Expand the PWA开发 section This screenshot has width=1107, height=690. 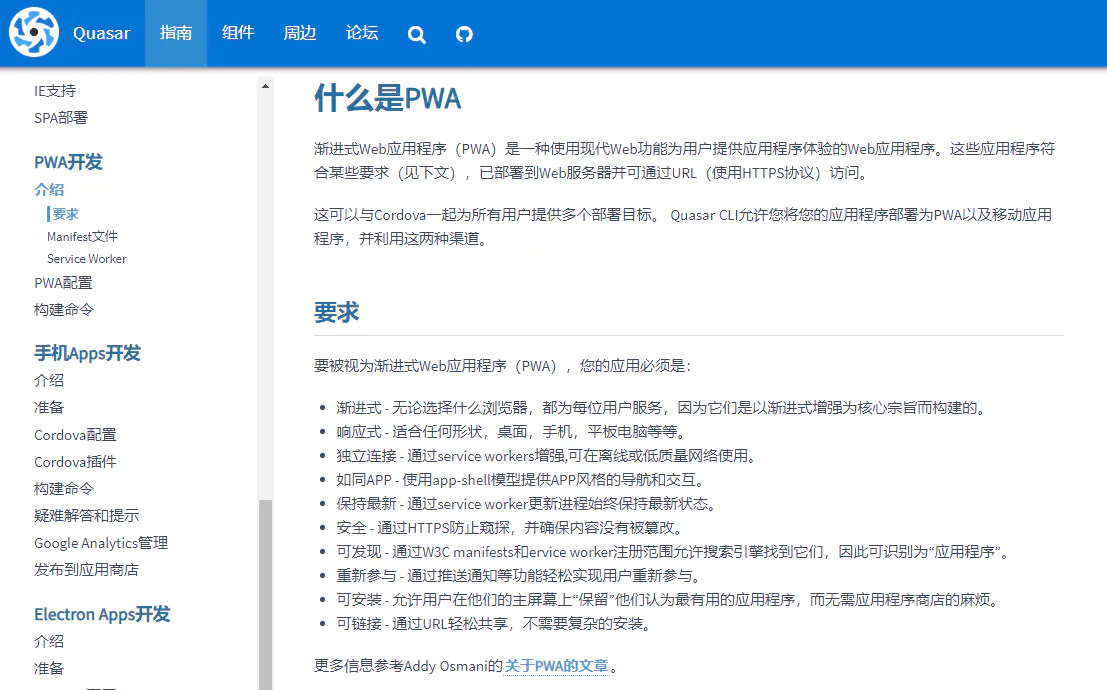[68, 161]
